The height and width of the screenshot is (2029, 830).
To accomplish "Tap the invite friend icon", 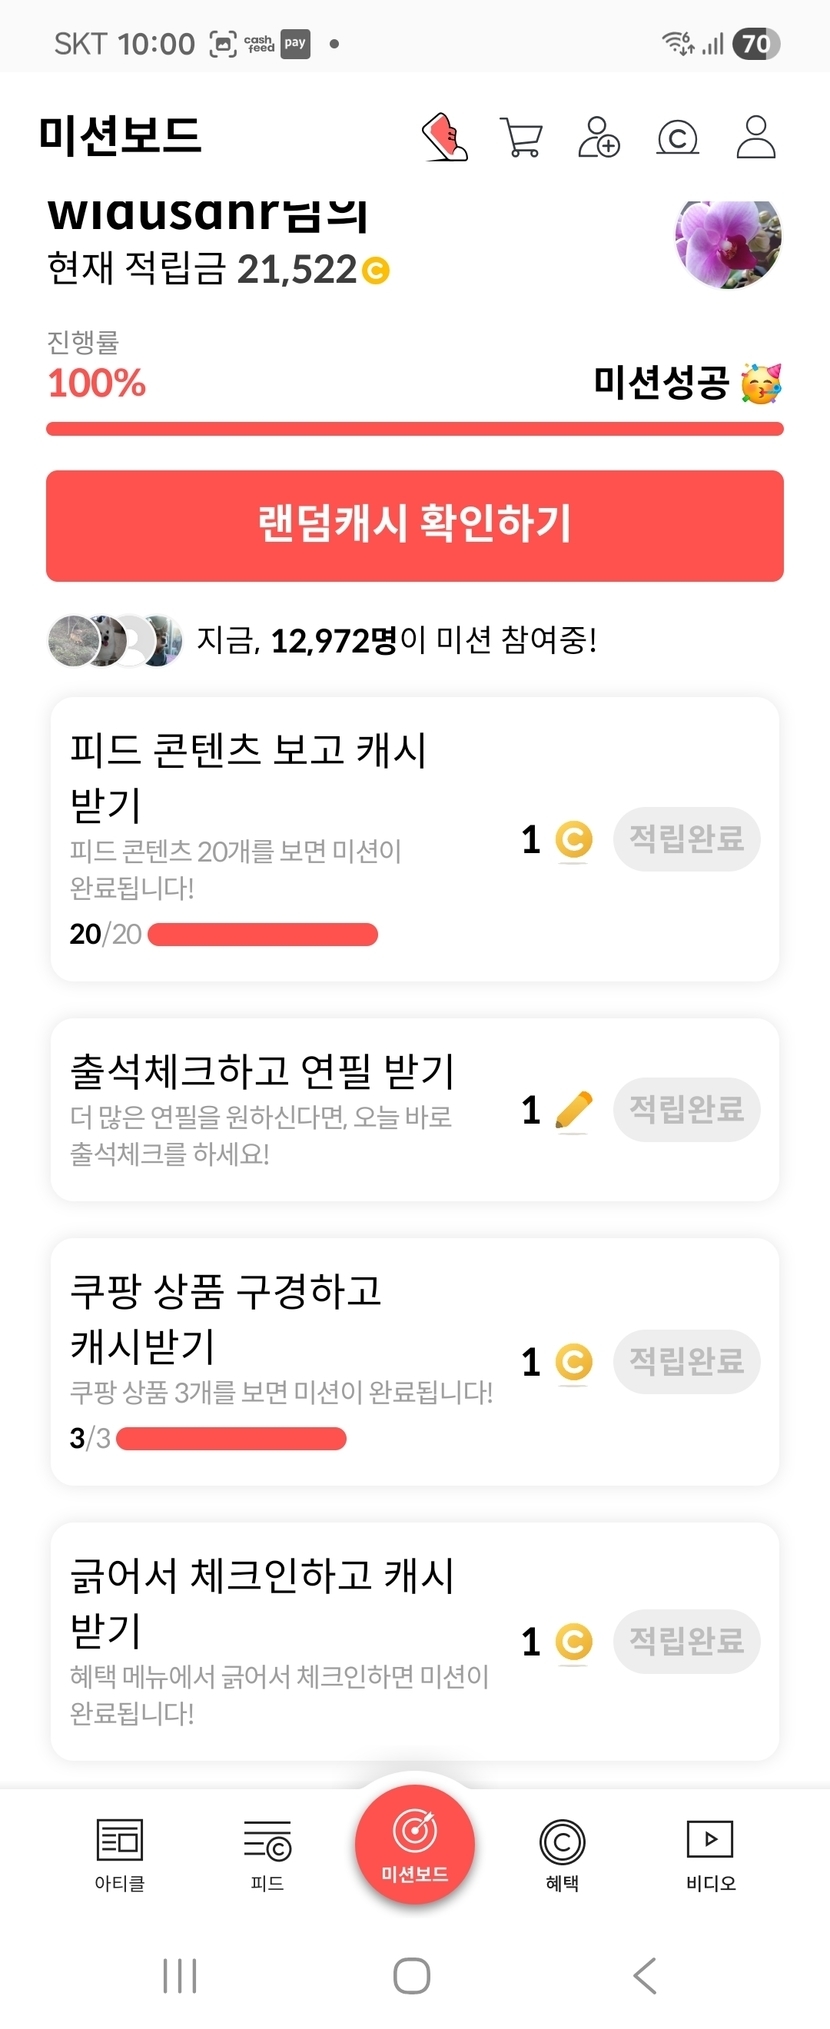I will tap(599, 137).
